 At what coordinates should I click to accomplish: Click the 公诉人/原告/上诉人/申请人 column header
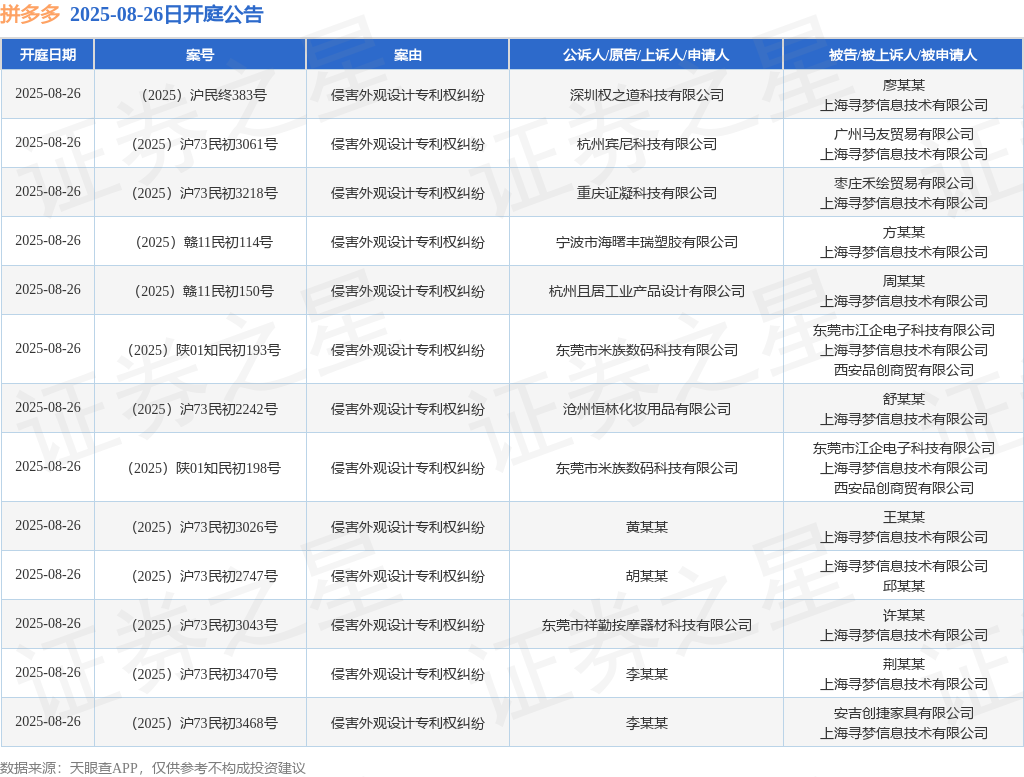click(646, 55)
